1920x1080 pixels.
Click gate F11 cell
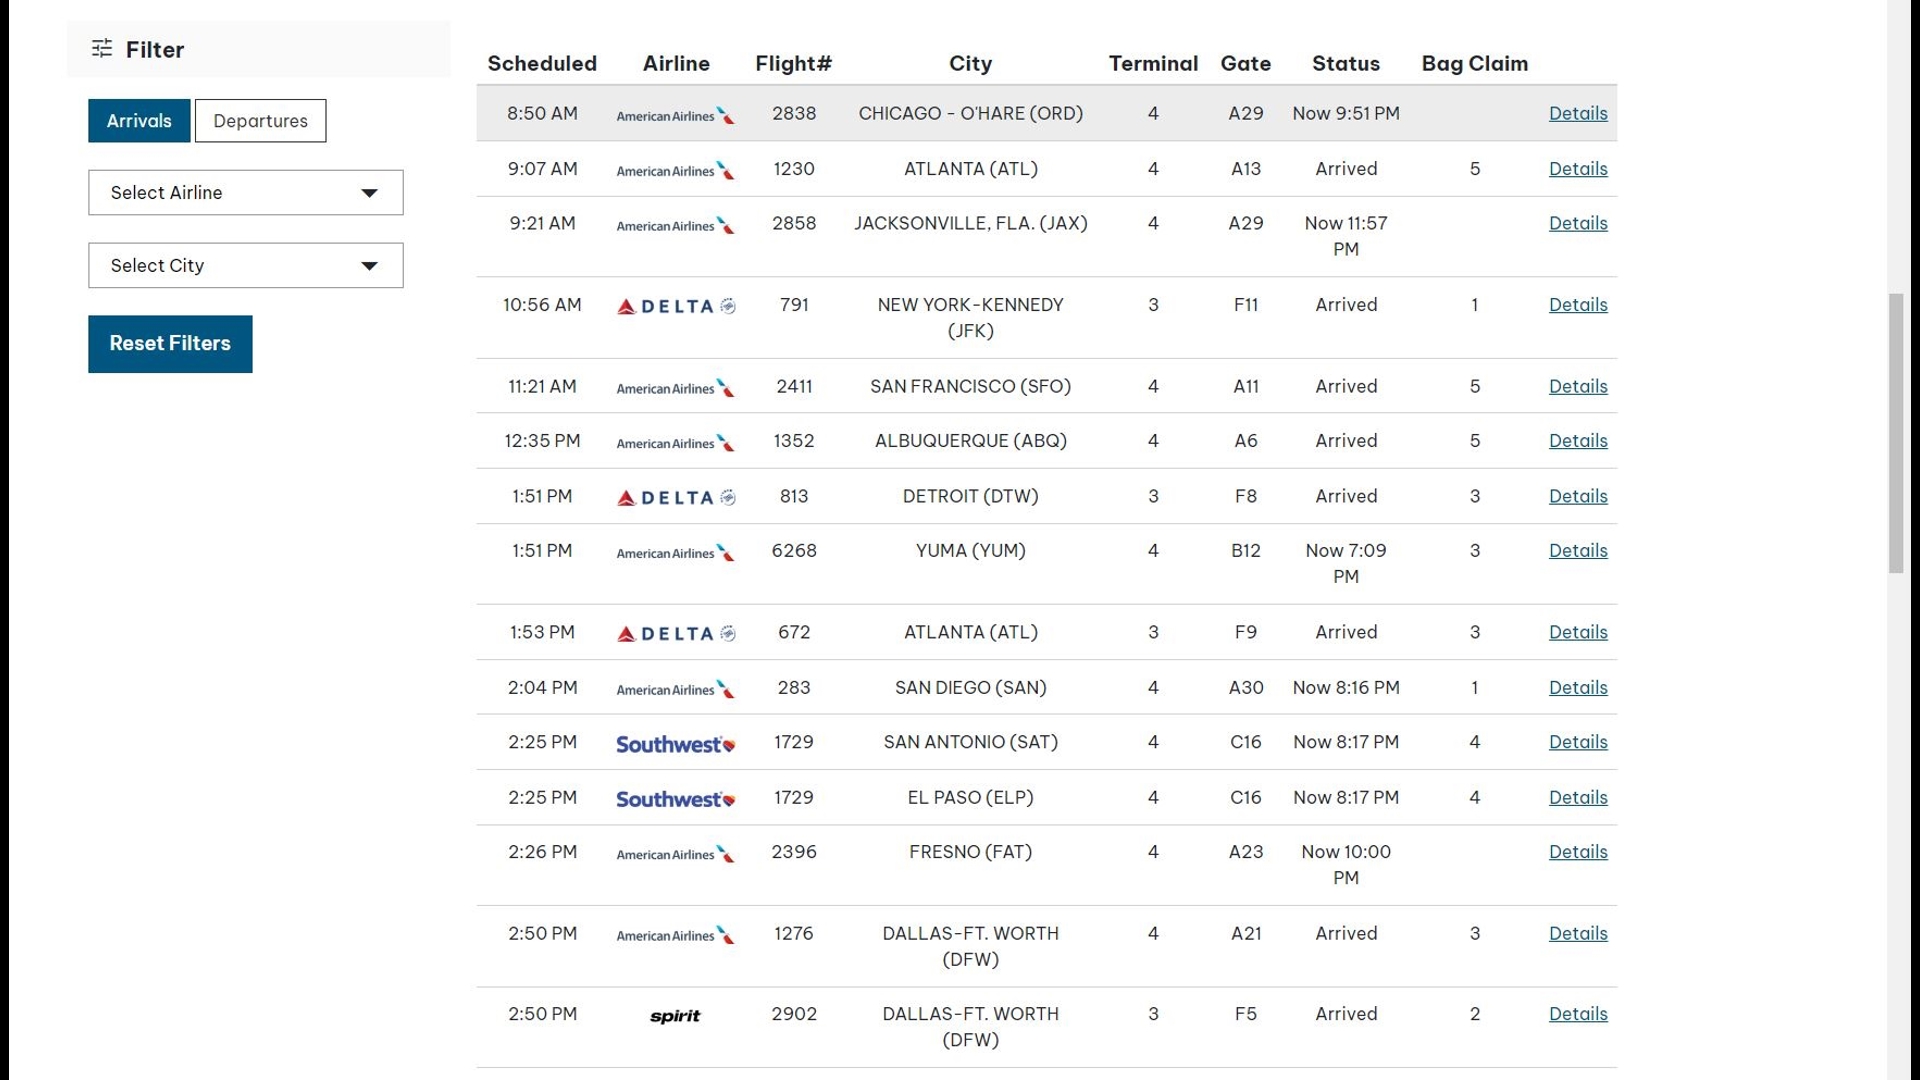coord(1246,305)
